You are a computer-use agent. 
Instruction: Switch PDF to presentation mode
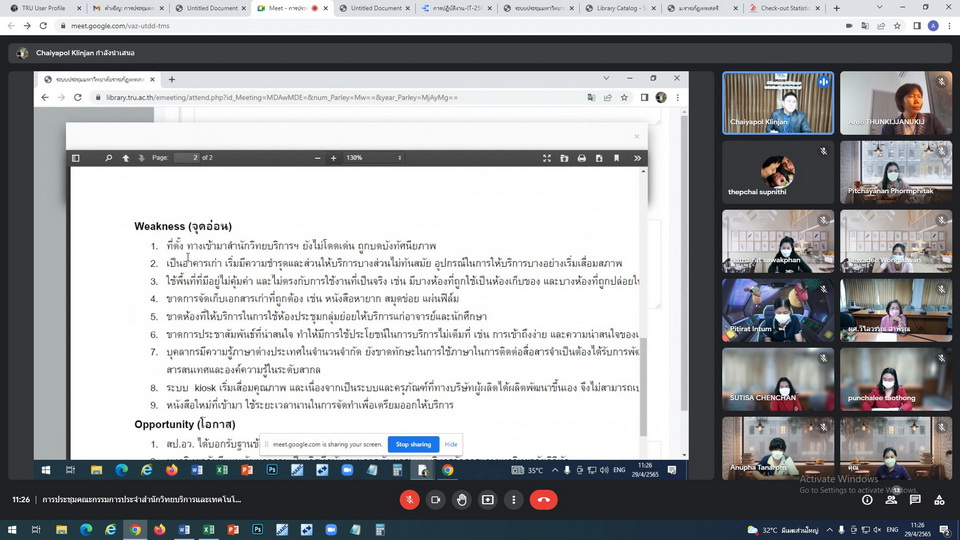pyautogui.click(x=547, y=158)
